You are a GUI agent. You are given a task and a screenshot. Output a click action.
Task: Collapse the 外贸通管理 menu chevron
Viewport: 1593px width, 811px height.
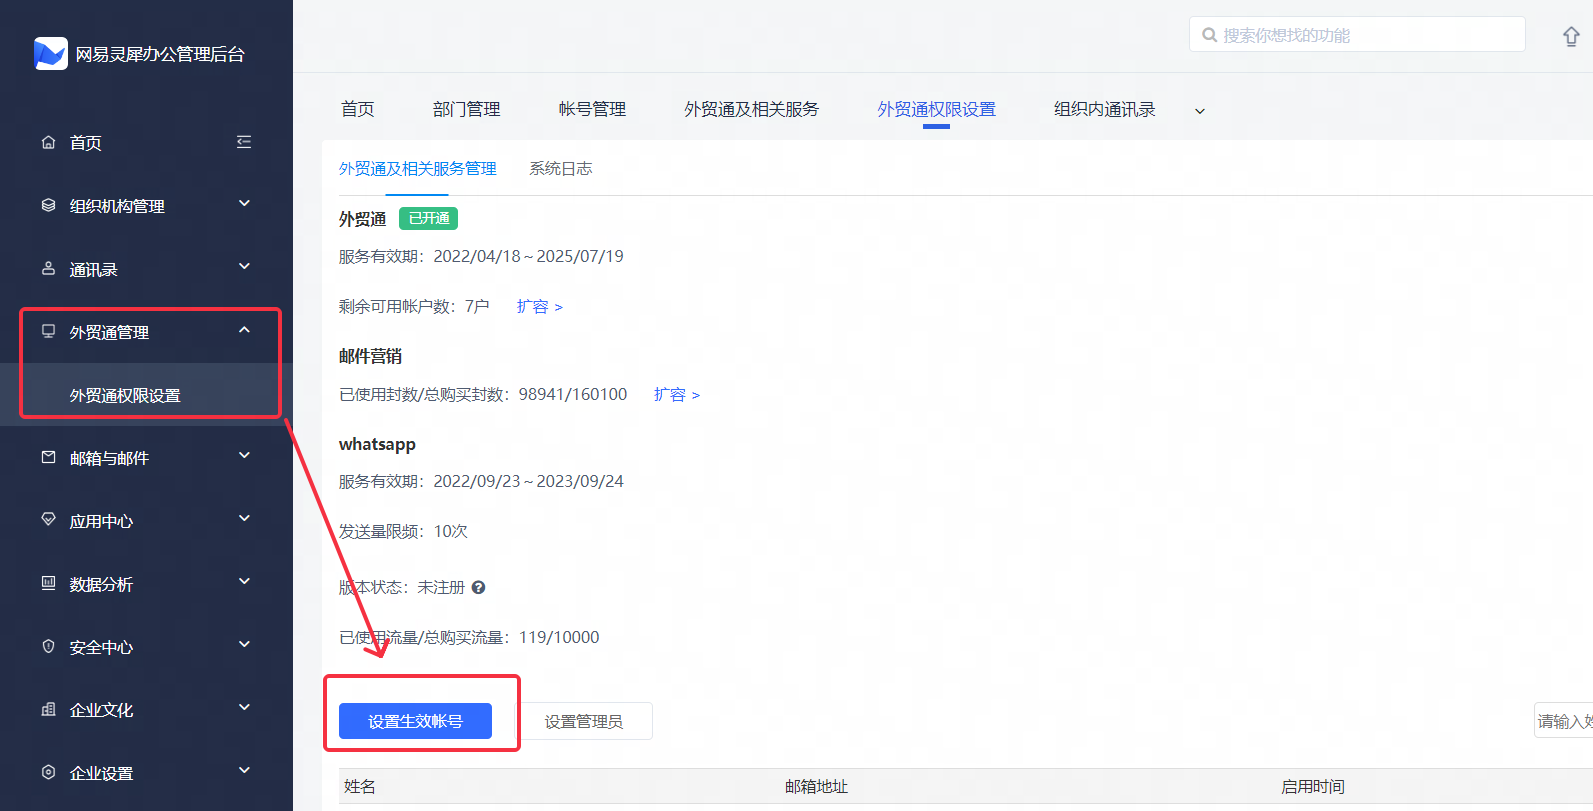coord(244,330)
